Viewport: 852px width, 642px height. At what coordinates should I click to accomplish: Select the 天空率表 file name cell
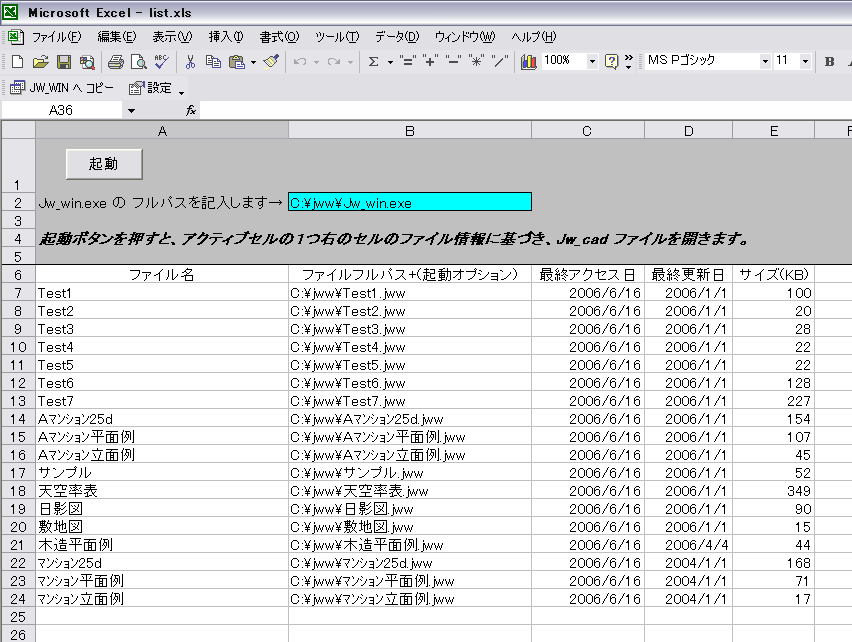[x=162, y=491]
